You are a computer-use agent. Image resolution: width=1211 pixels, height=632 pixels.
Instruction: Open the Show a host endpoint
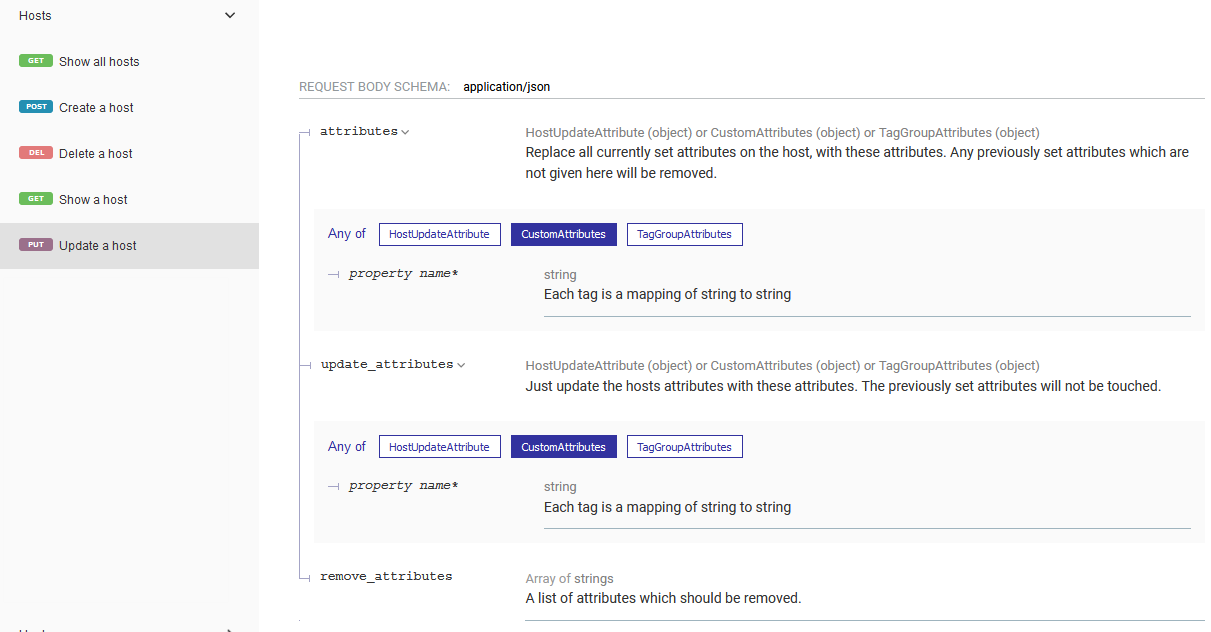point(93,200)
